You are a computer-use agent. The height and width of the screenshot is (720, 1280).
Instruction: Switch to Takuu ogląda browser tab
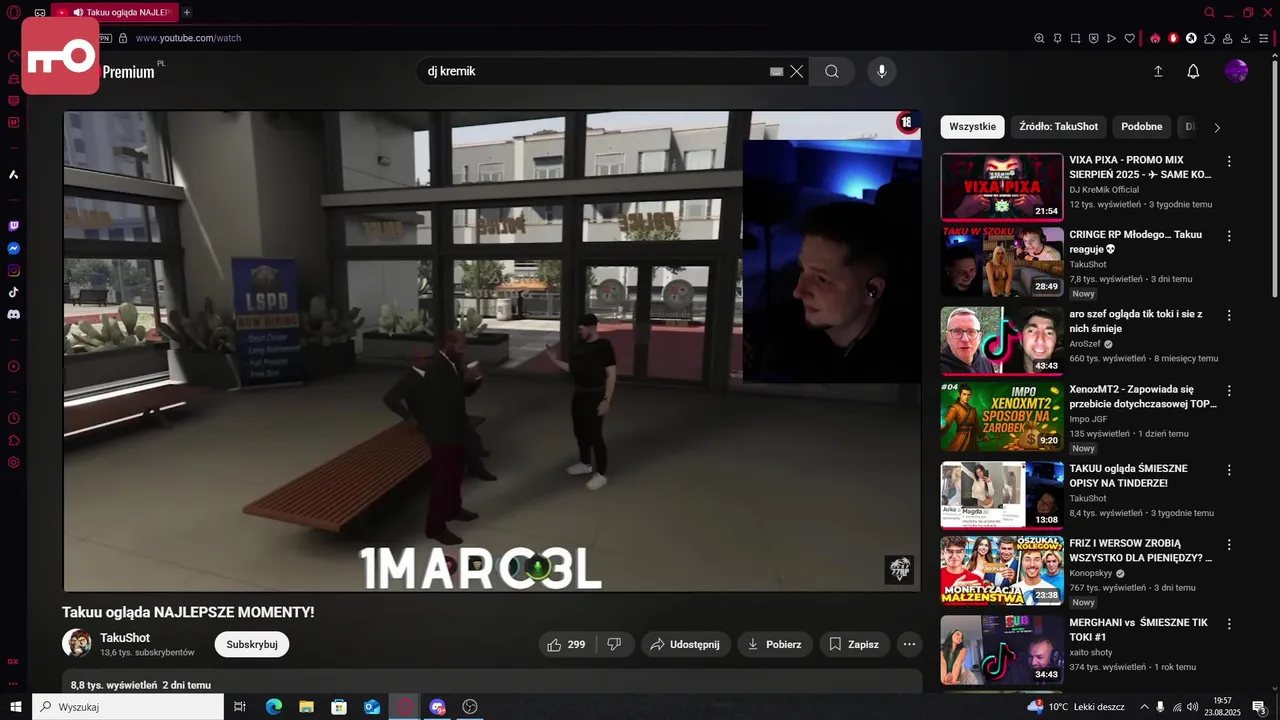pyautogui.click(x=114, y=12)
